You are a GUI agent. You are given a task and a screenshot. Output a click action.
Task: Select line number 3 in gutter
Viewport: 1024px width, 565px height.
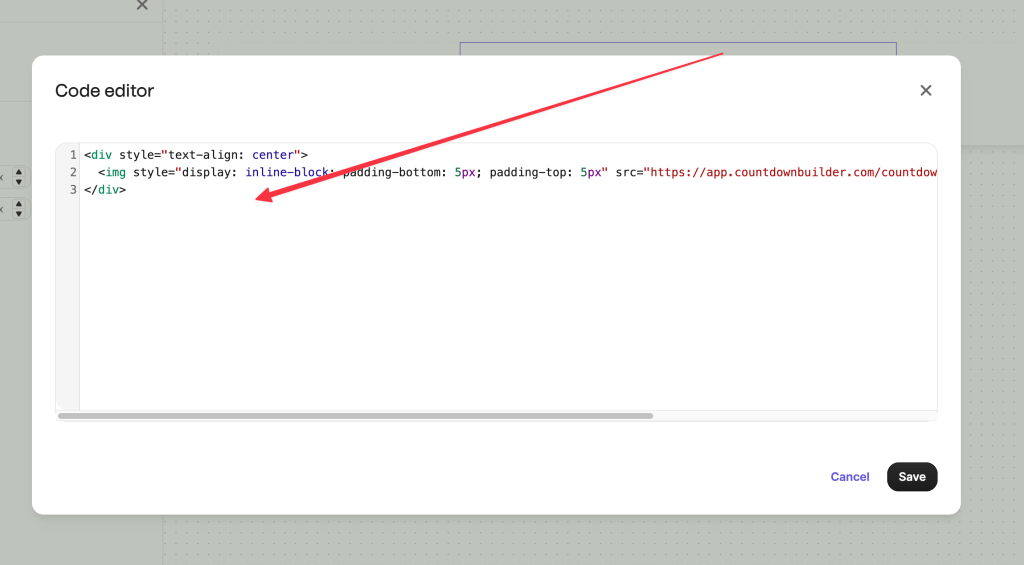[72, 189]
